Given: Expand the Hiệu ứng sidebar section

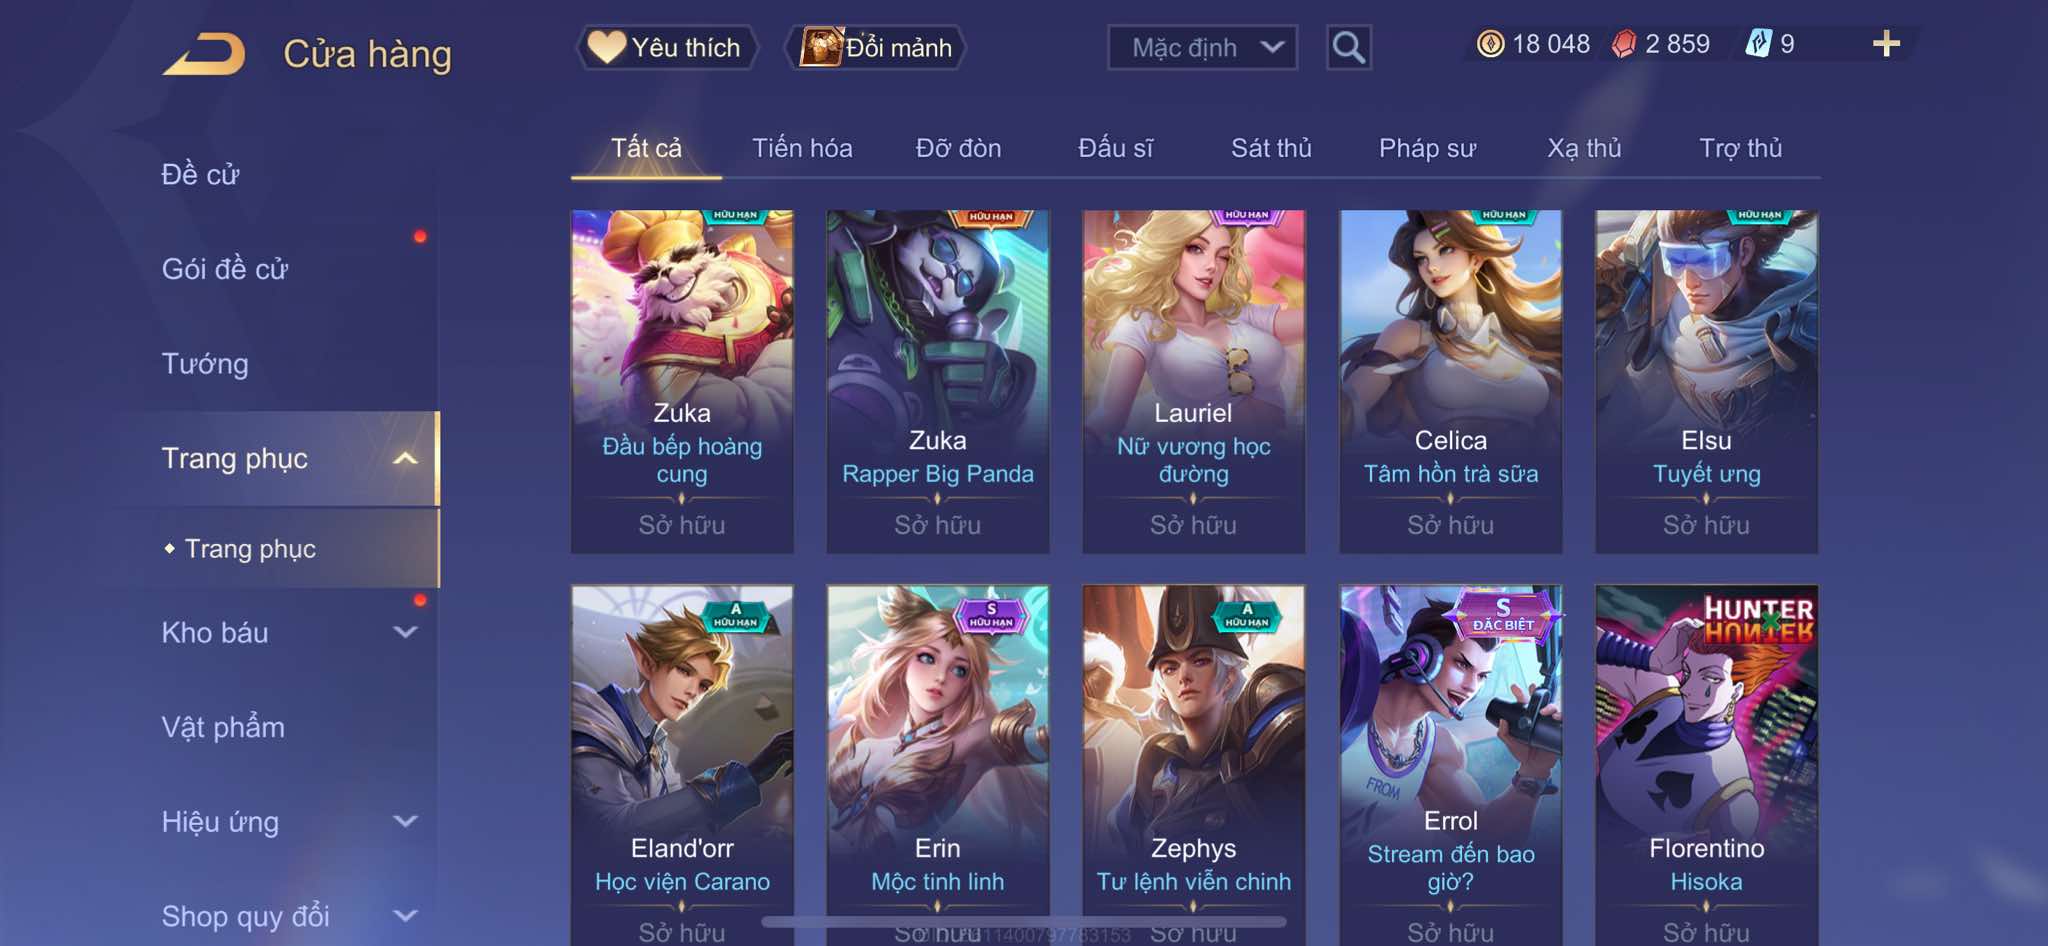Looking at the screenshot, I should (x=405, y=822).
